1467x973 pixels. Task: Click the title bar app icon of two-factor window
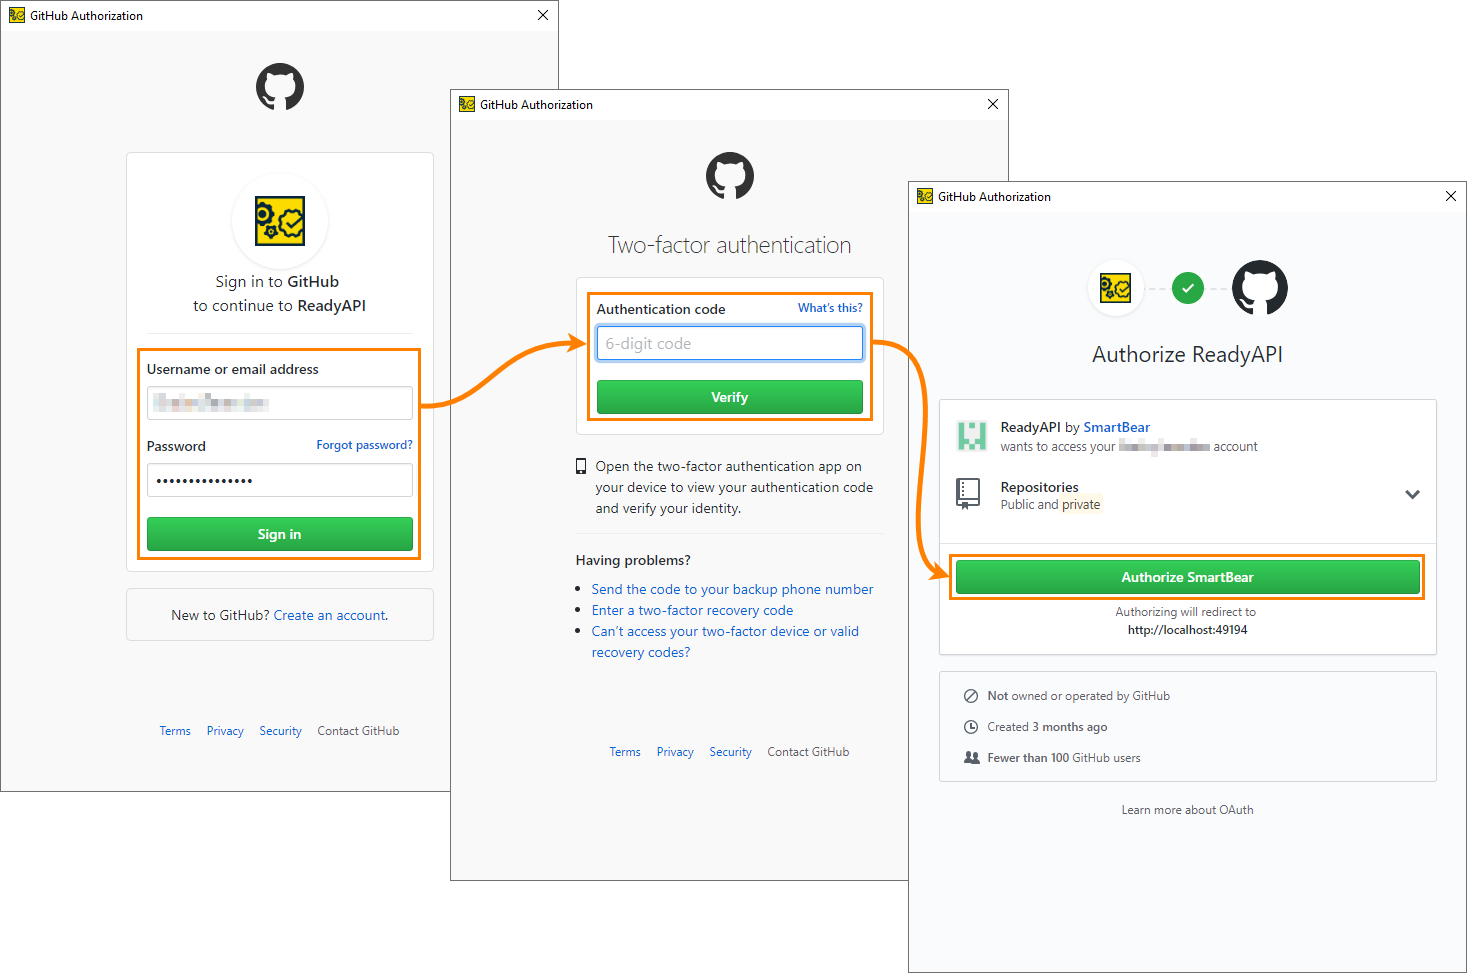click(x=467, y=104)
